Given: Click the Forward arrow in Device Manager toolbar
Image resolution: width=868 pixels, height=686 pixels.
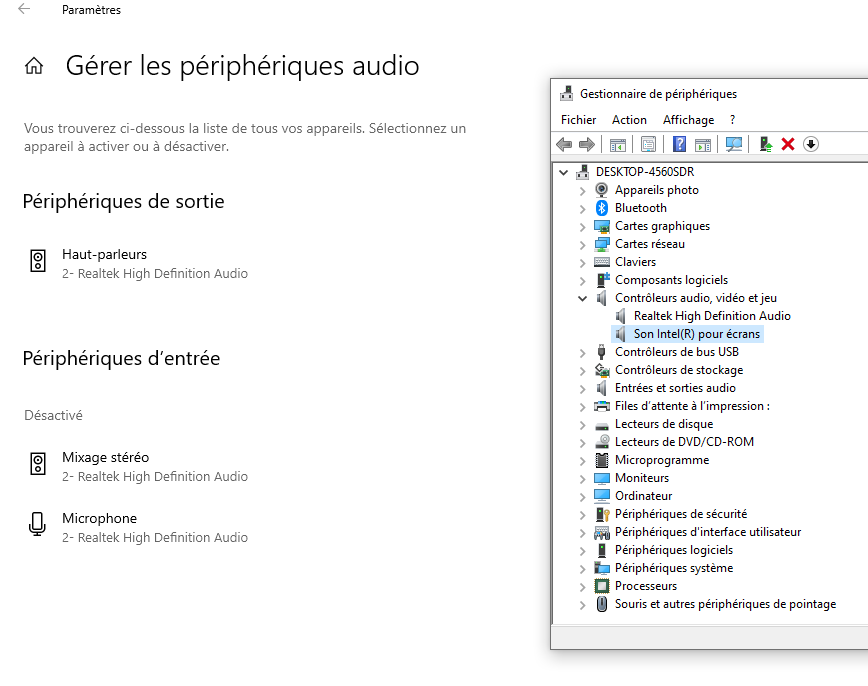Looking at the screenshot, I should click(x=587, y=145).
